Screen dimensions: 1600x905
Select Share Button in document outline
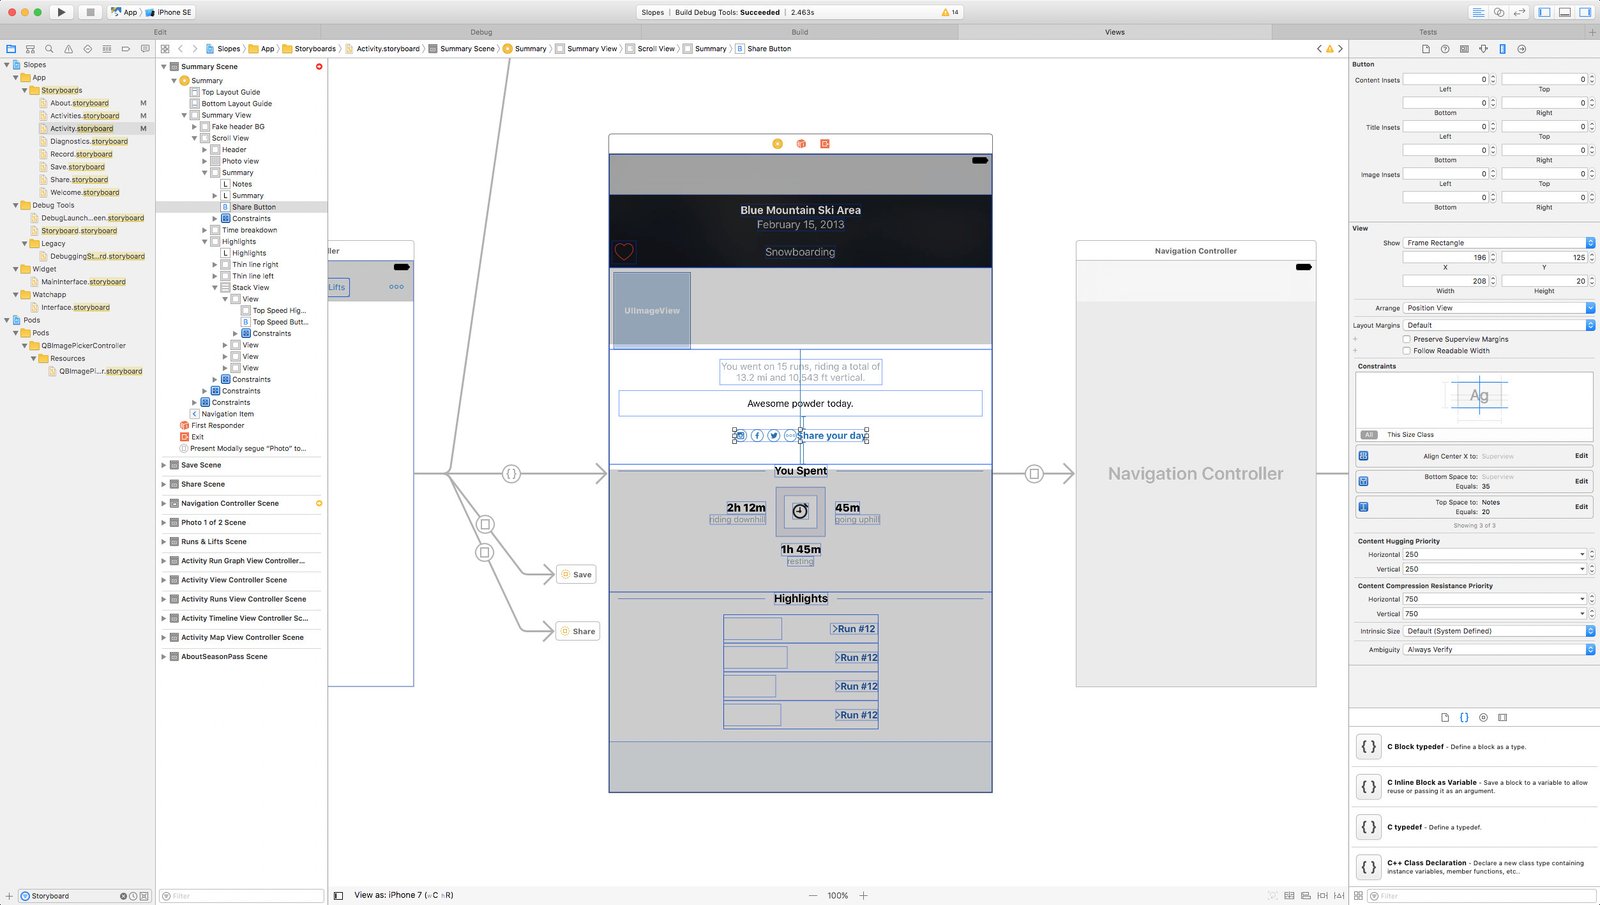254,207
